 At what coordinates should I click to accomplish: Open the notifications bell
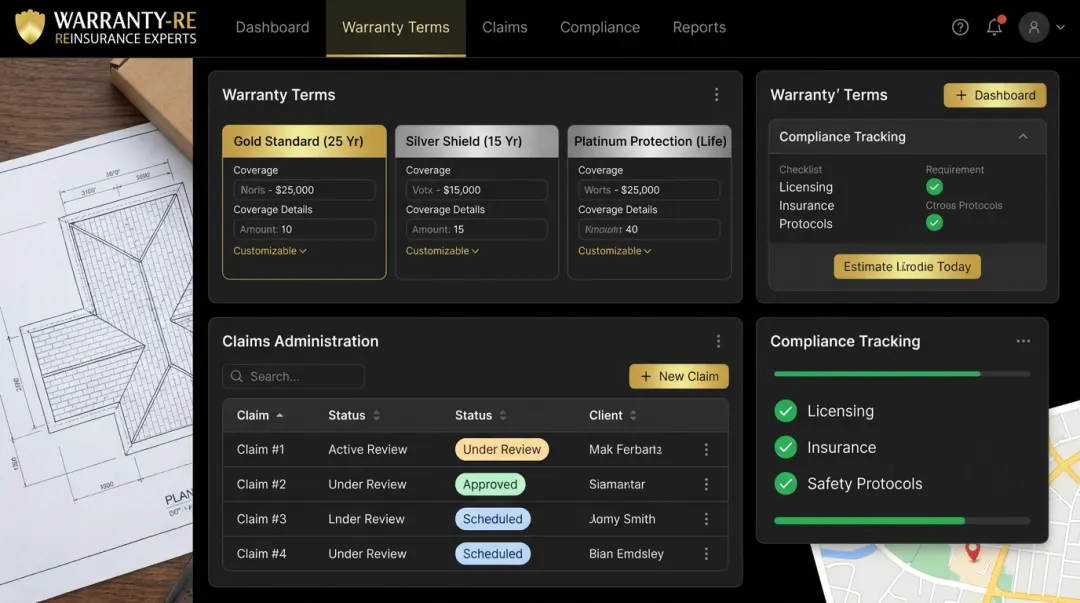click(x=995, y=26)
